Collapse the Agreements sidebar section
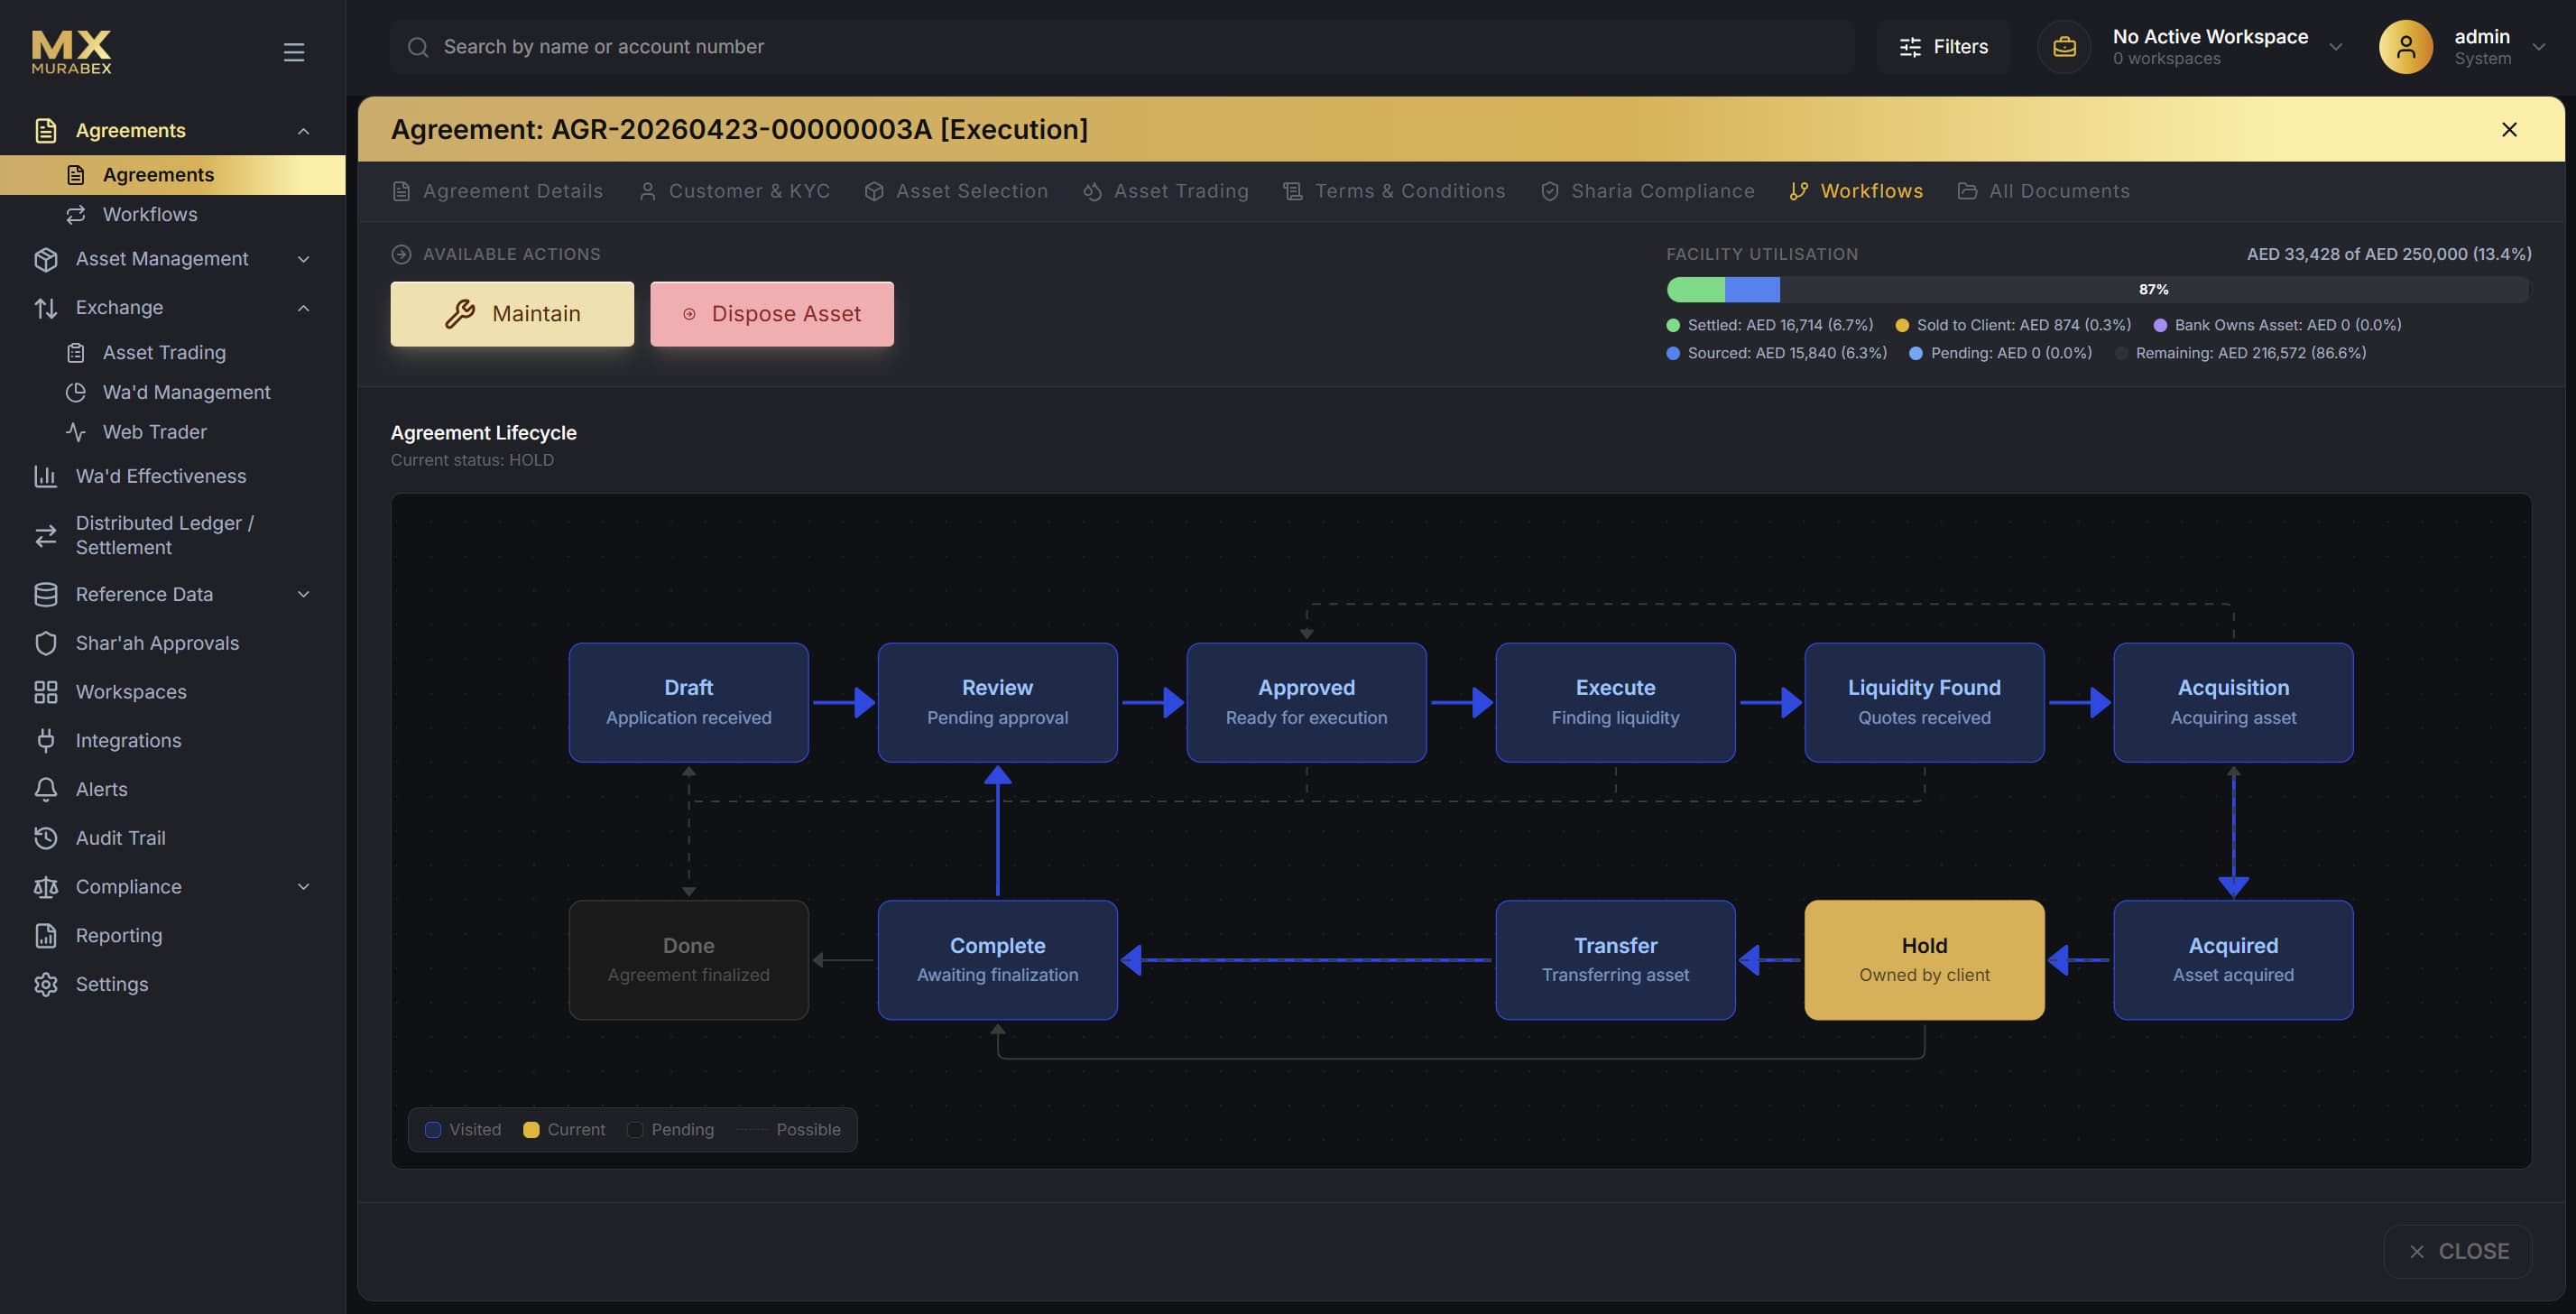2576x1314 pixels. 303,131
